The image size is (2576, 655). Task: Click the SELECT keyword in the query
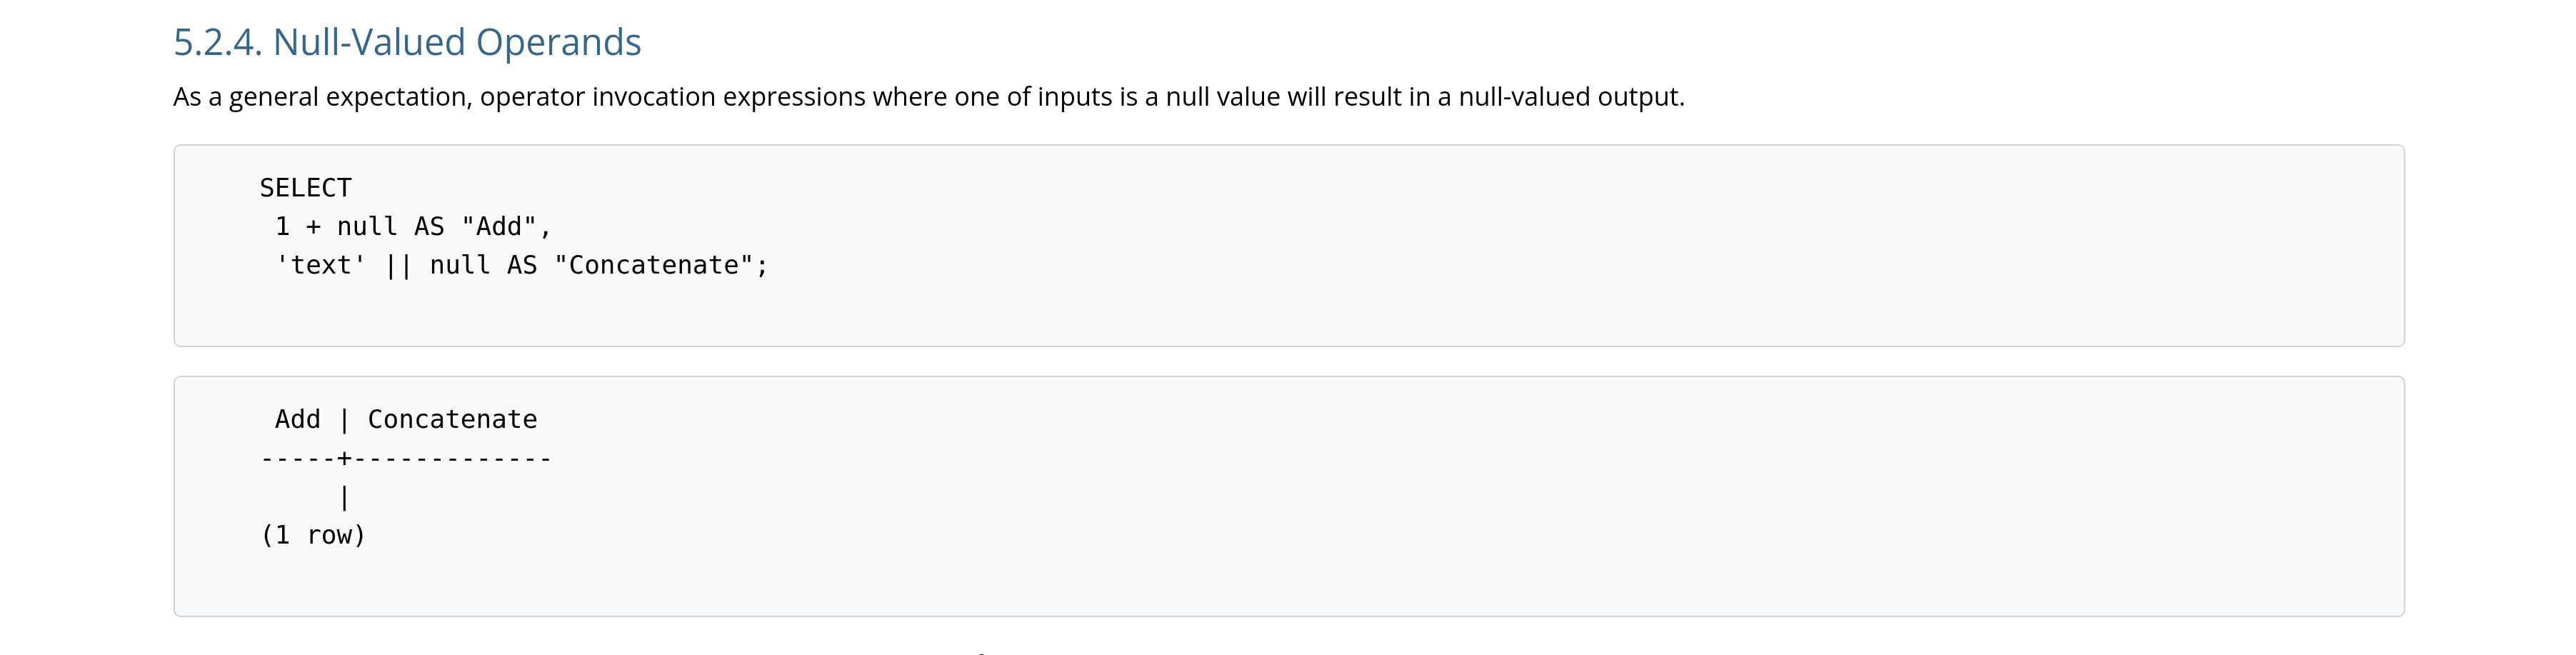click(x=305, y=188)
